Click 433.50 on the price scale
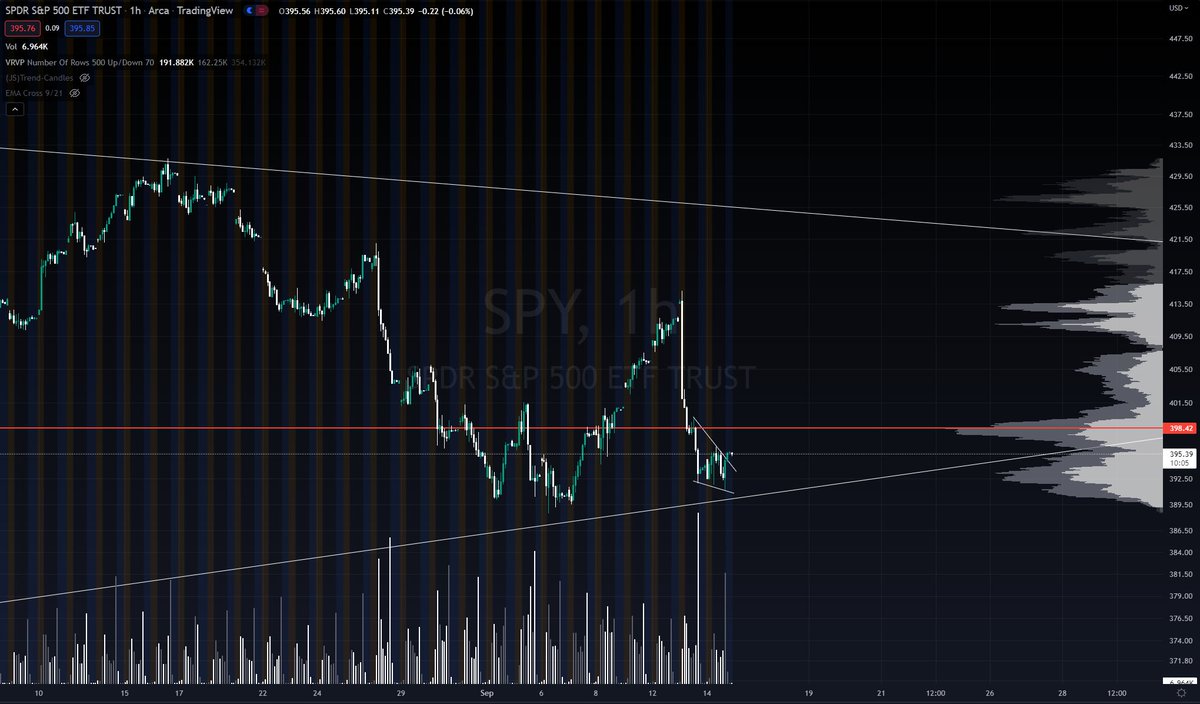Screen dimensions: 1200x704 (x=1181, y=144)
